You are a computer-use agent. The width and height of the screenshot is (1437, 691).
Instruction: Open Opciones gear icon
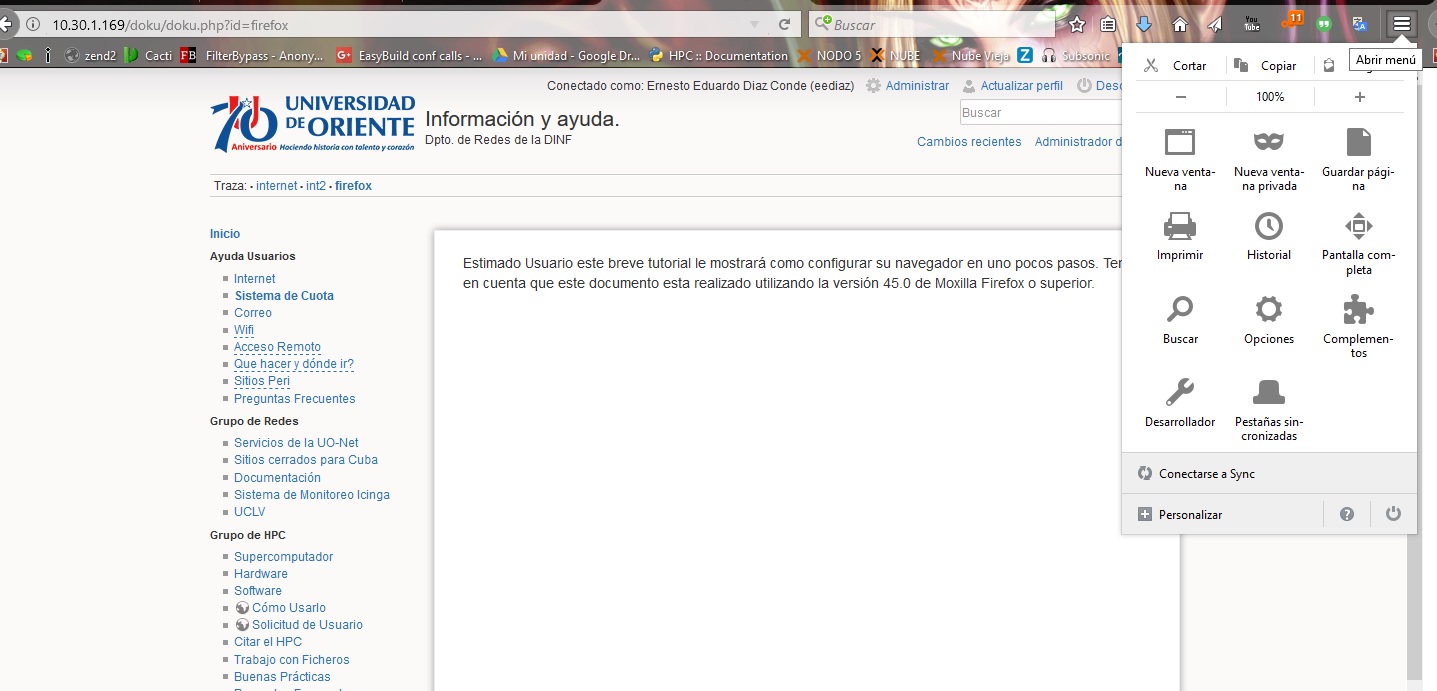coord(1268,311)
